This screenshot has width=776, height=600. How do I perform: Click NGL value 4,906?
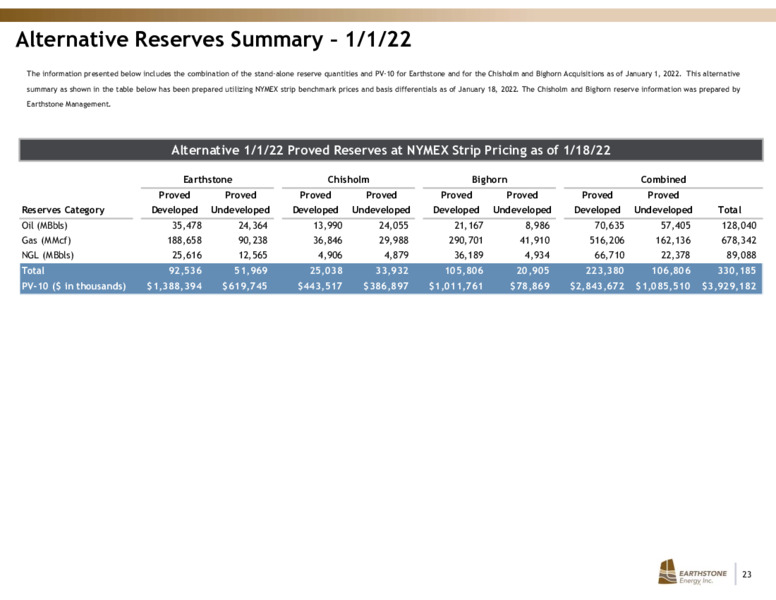click(x=330, y=255)
